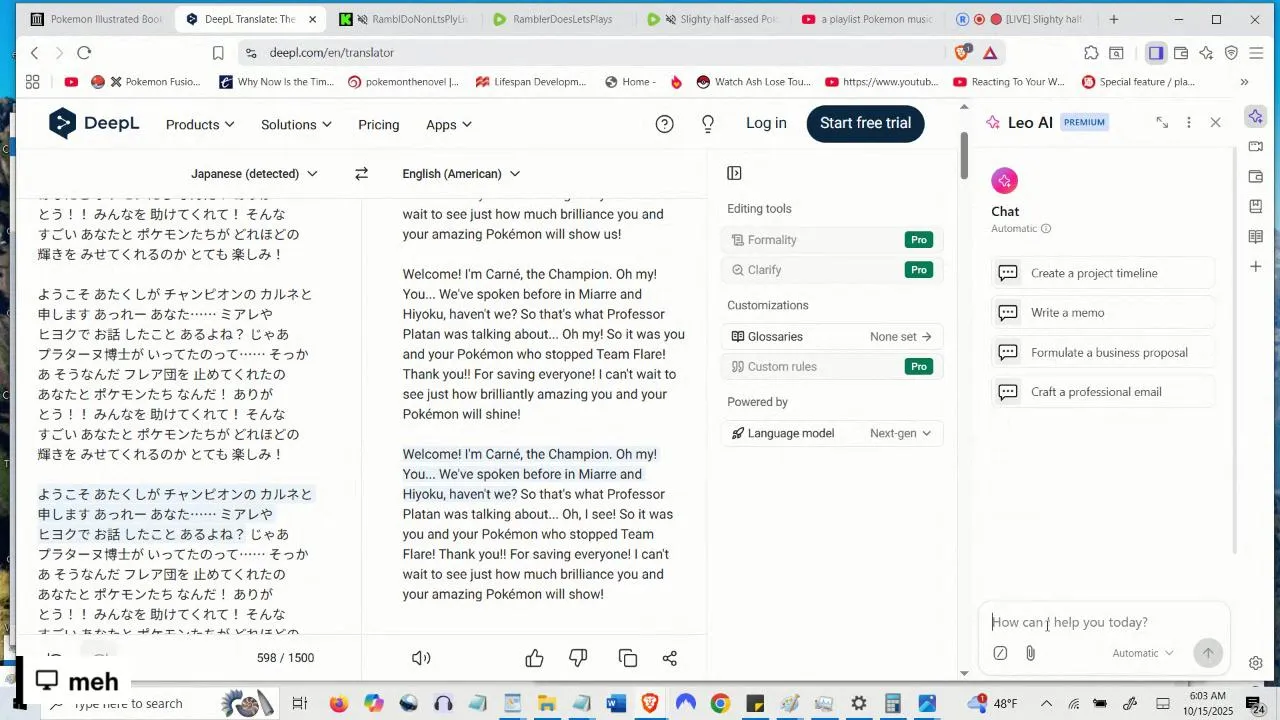The height and width of the screenshot is (720, 1280).
Task: Add new sidebar item plus
Action: coord(1256,267)
